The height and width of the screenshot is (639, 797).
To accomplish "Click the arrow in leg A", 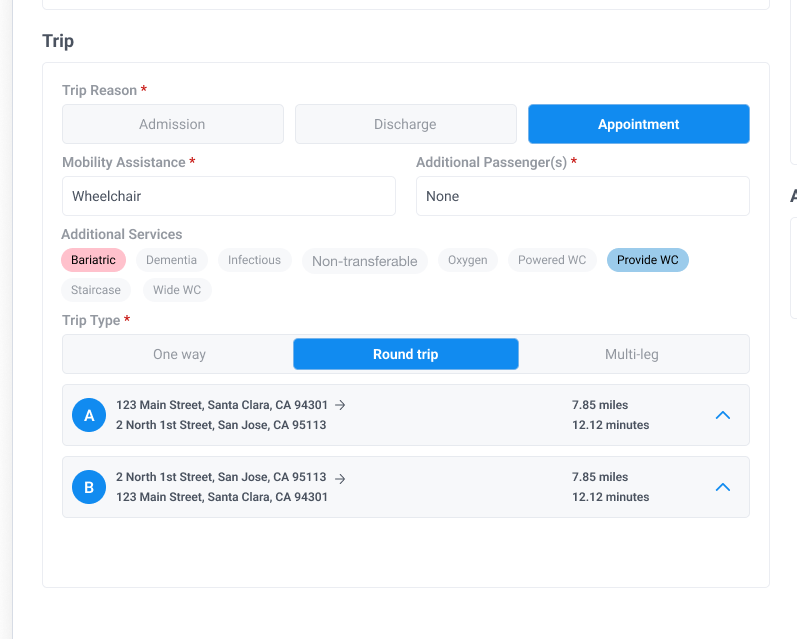I will tap(340, 405).
